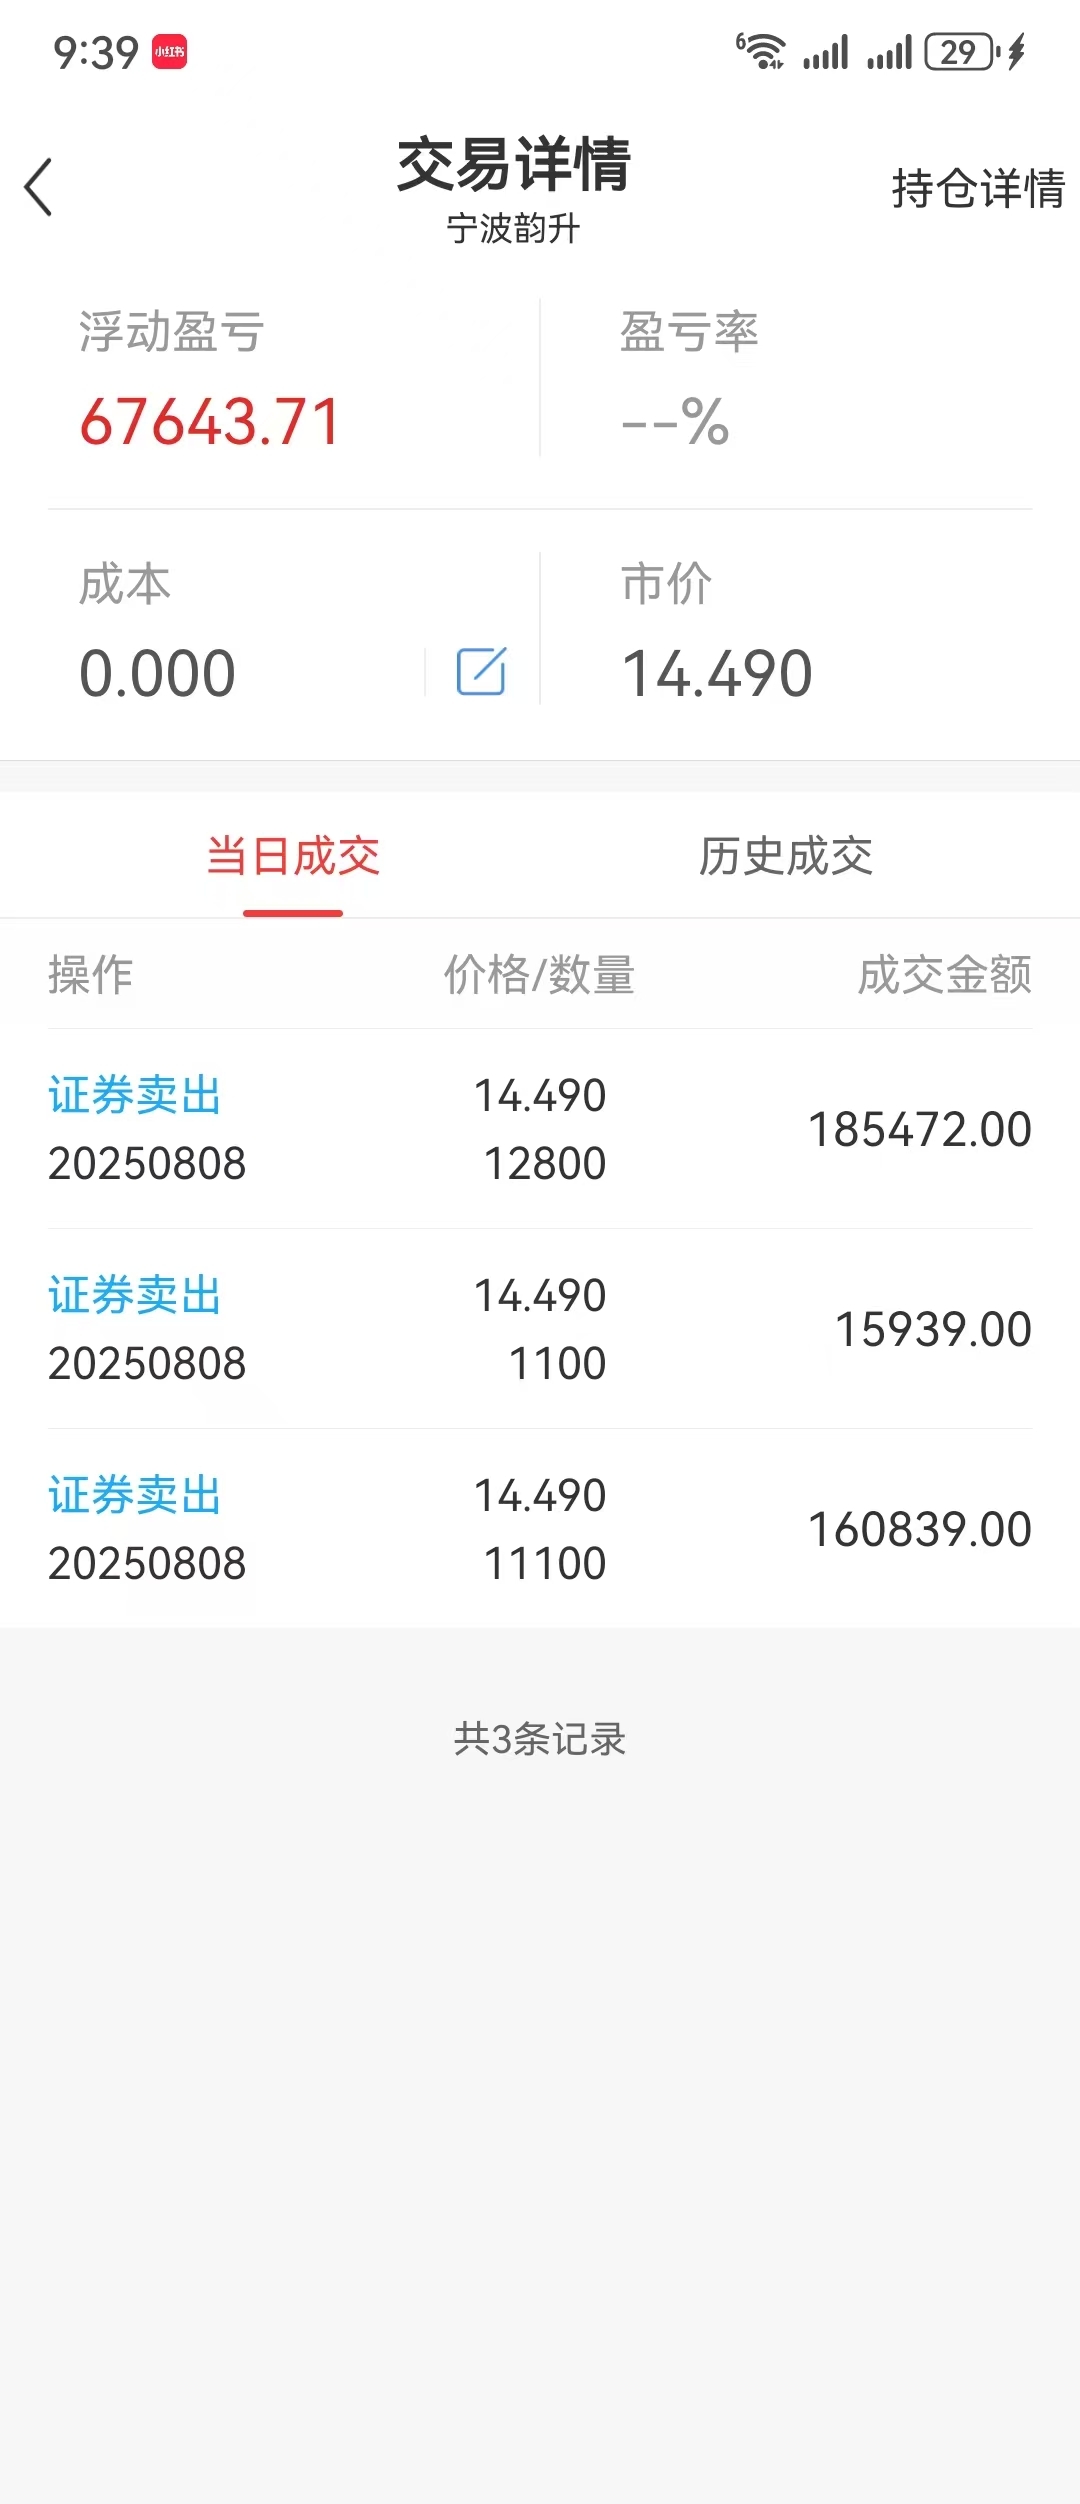Screen dimensions: 1080x2504
Task: Open the 证券卖出 trade of 12800 shares
Action: [540, 1129]
